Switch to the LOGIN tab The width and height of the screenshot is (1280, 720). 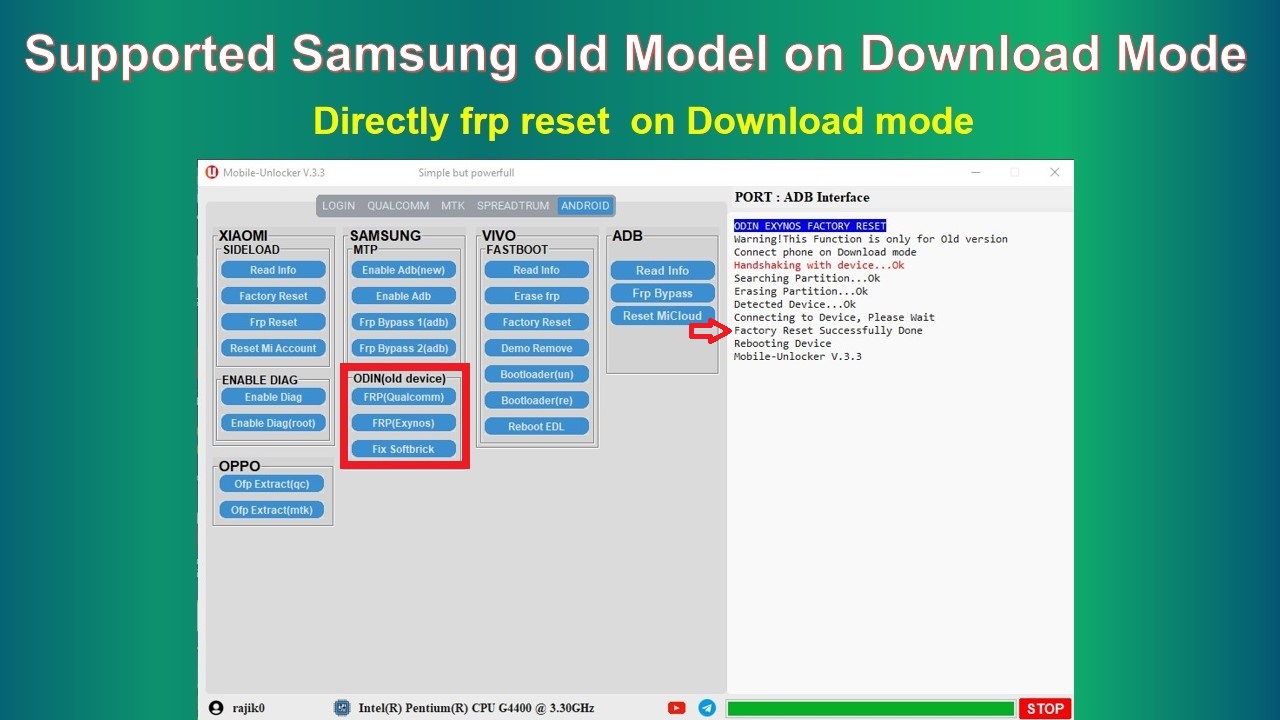coord(338,206)
